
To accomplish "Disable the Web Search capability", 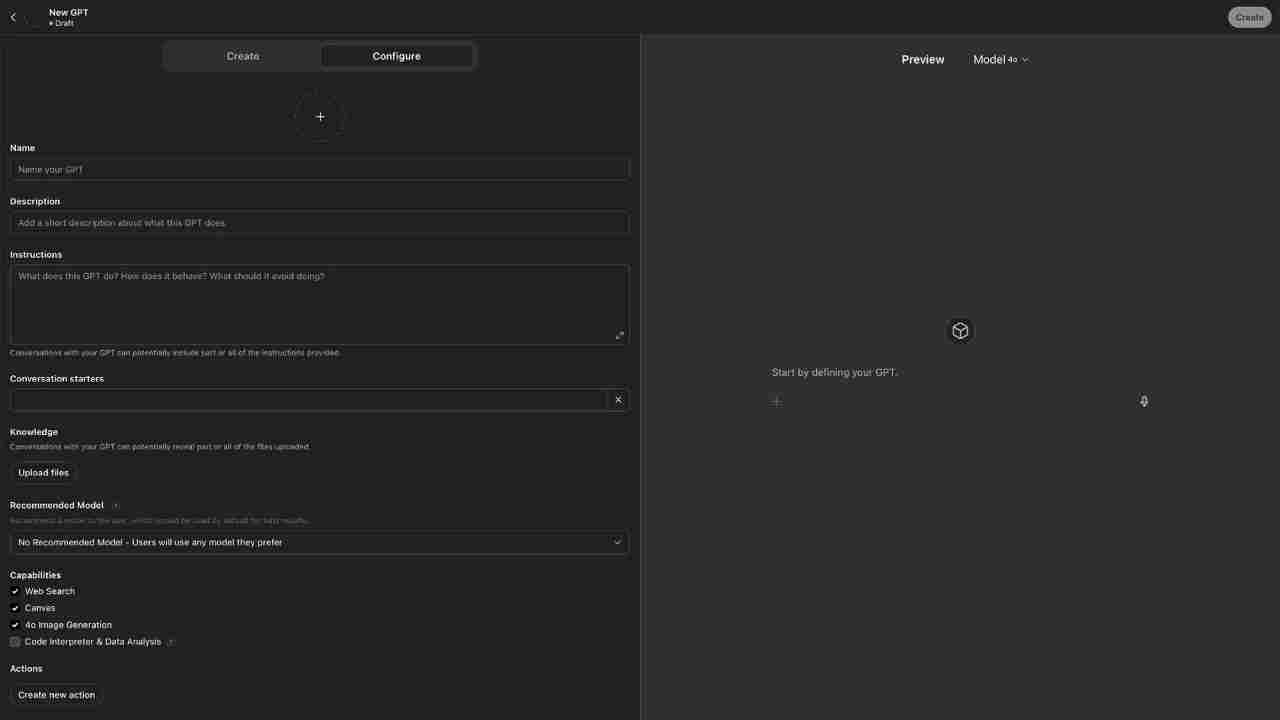I will [x=15, y=591].
